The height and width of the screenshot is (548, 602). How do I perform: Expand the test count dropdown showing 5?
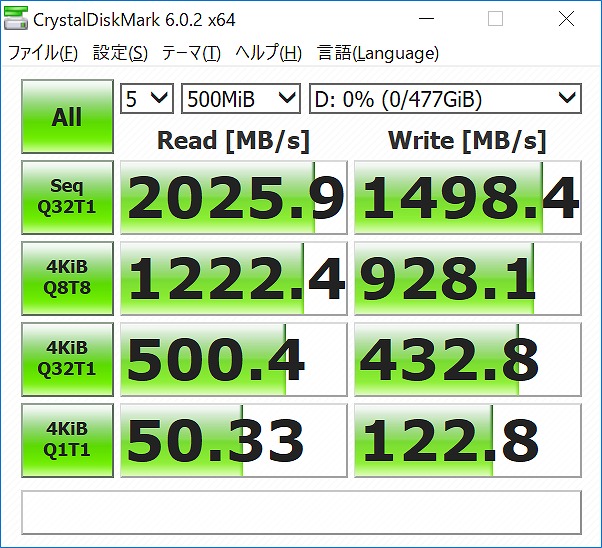(x=147, y=99)
